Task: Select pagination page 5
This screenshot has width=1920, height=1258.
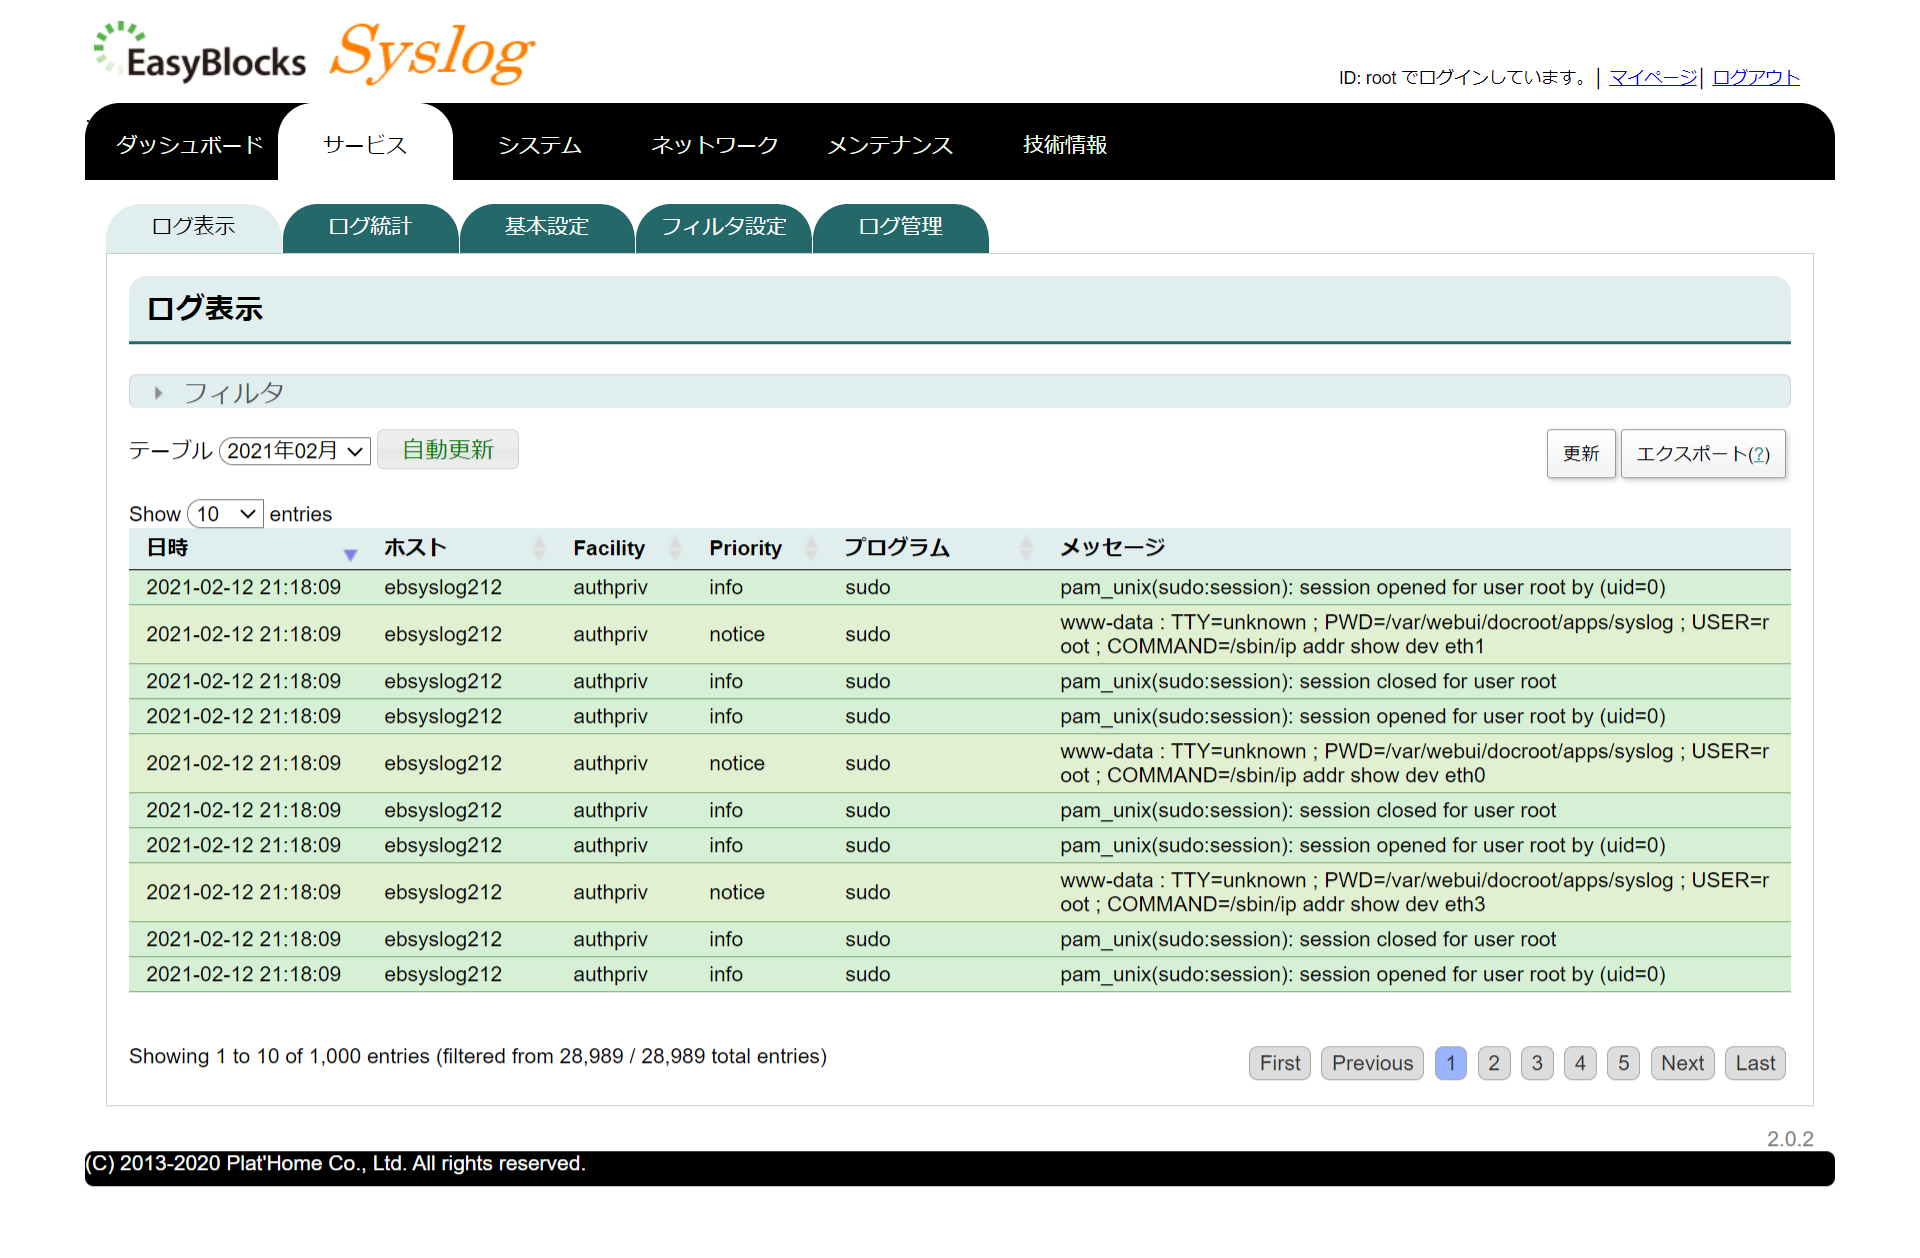Action: 1624,1063
